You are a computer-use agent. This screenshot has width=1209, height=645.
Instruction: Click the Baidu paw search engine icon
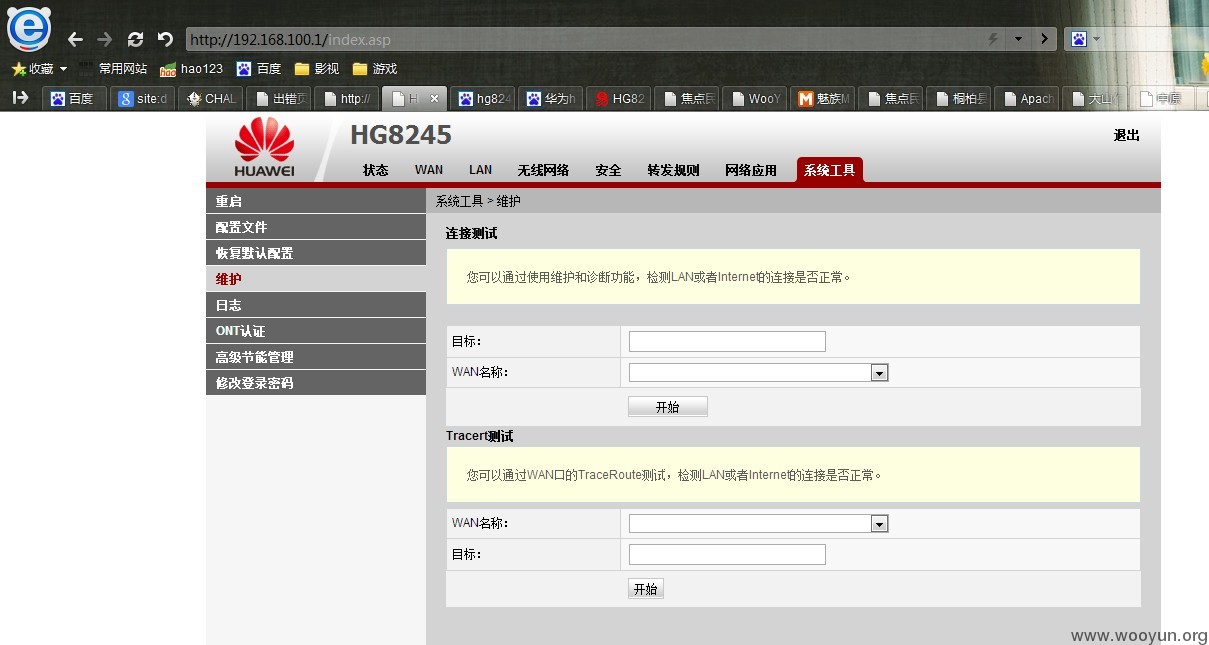(1079, 39)
